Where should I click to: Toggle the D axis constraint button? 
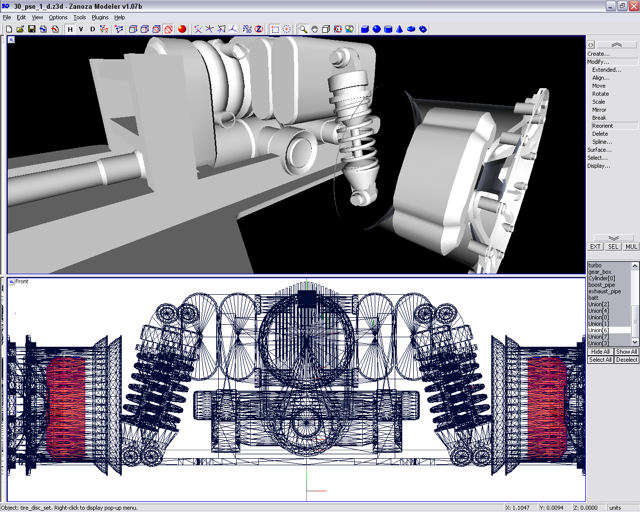(x=93, y=29)
